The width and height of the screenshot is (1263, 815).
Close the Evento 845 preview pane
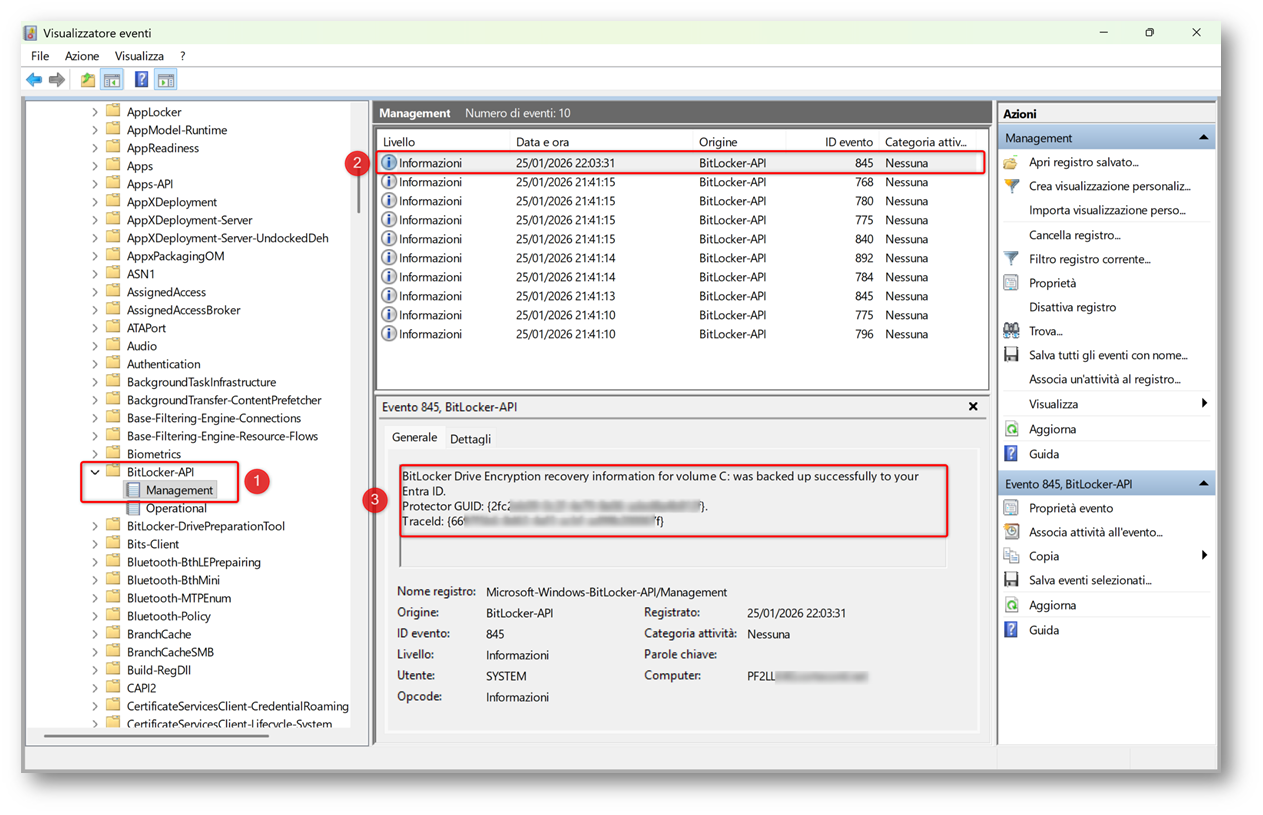[x=973, y=407]
